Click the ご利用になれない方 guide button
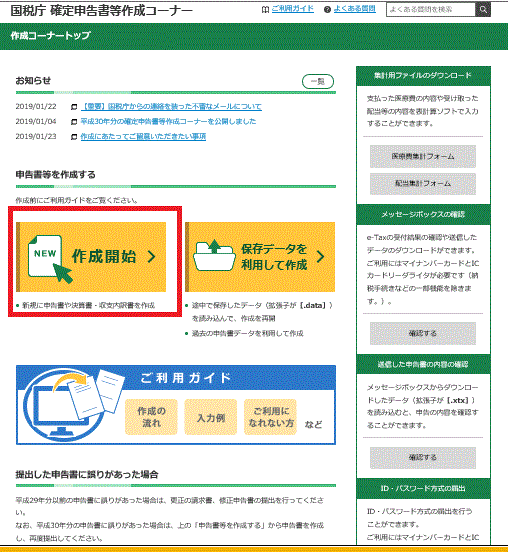 pyautogui.click(x=270, y=417)
